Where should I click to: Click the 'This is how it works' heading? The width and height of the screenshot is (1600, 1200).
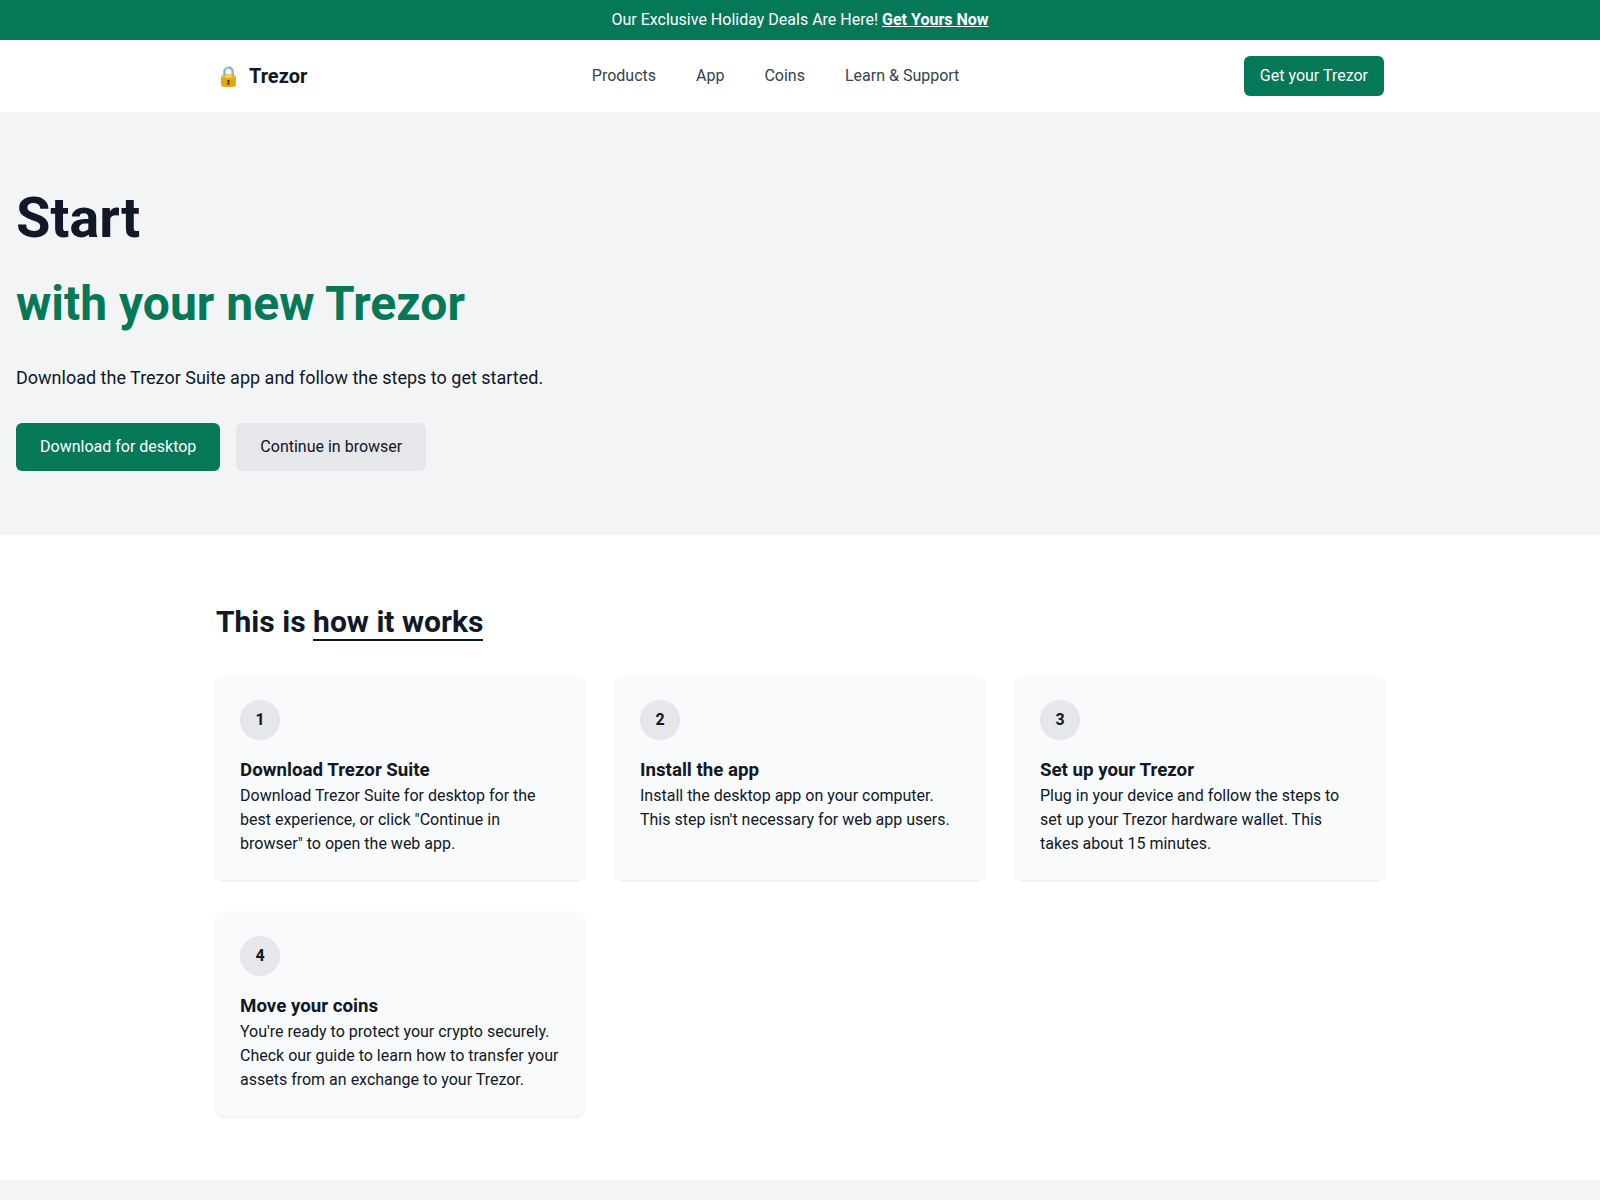coord(350,622)
